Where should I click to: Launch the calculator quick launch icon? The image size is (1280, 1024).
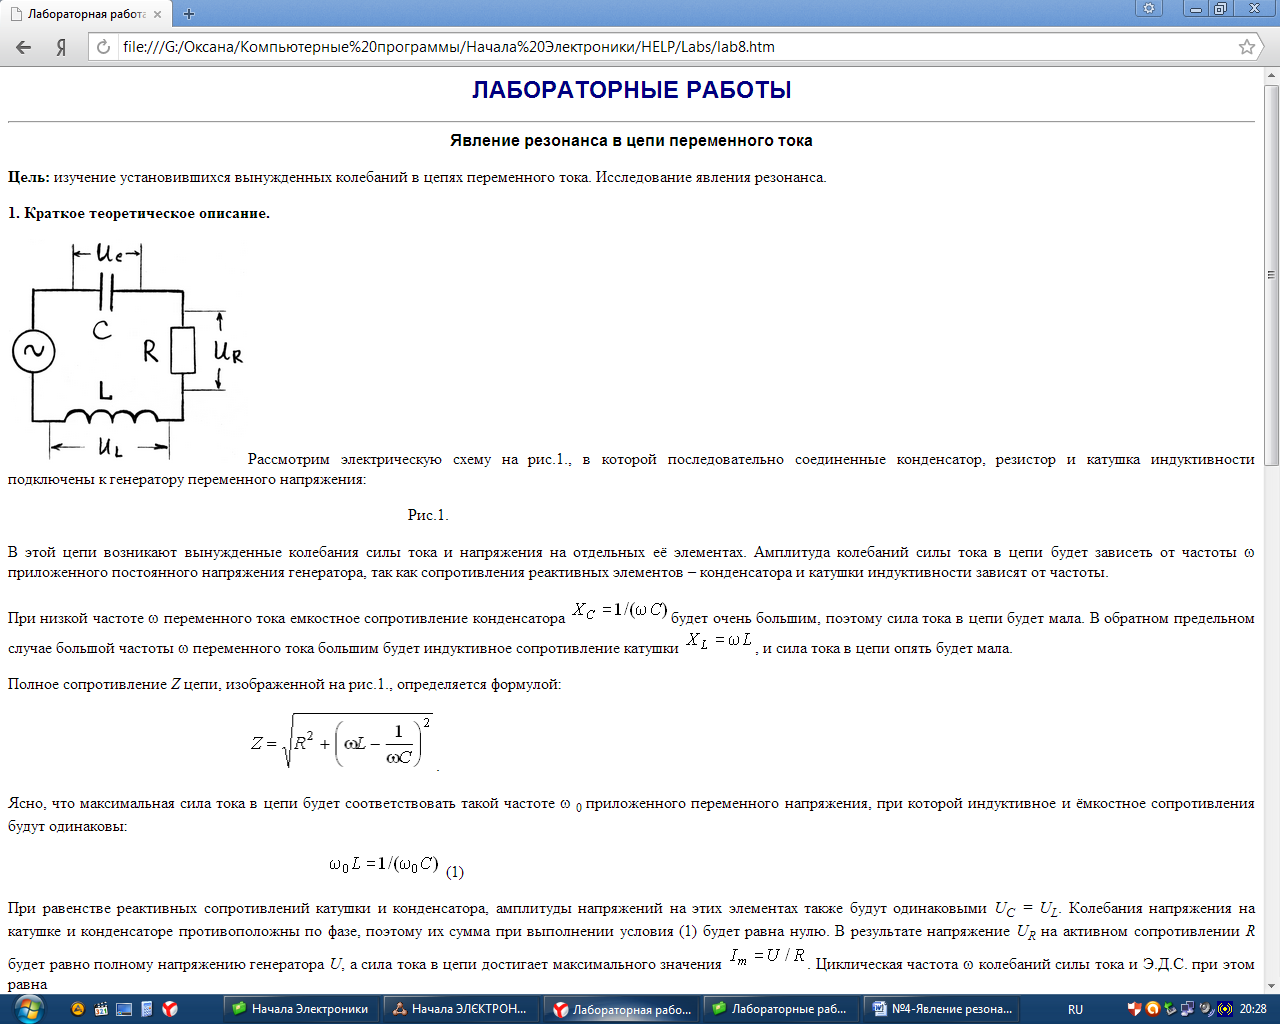pos(147,1009)
